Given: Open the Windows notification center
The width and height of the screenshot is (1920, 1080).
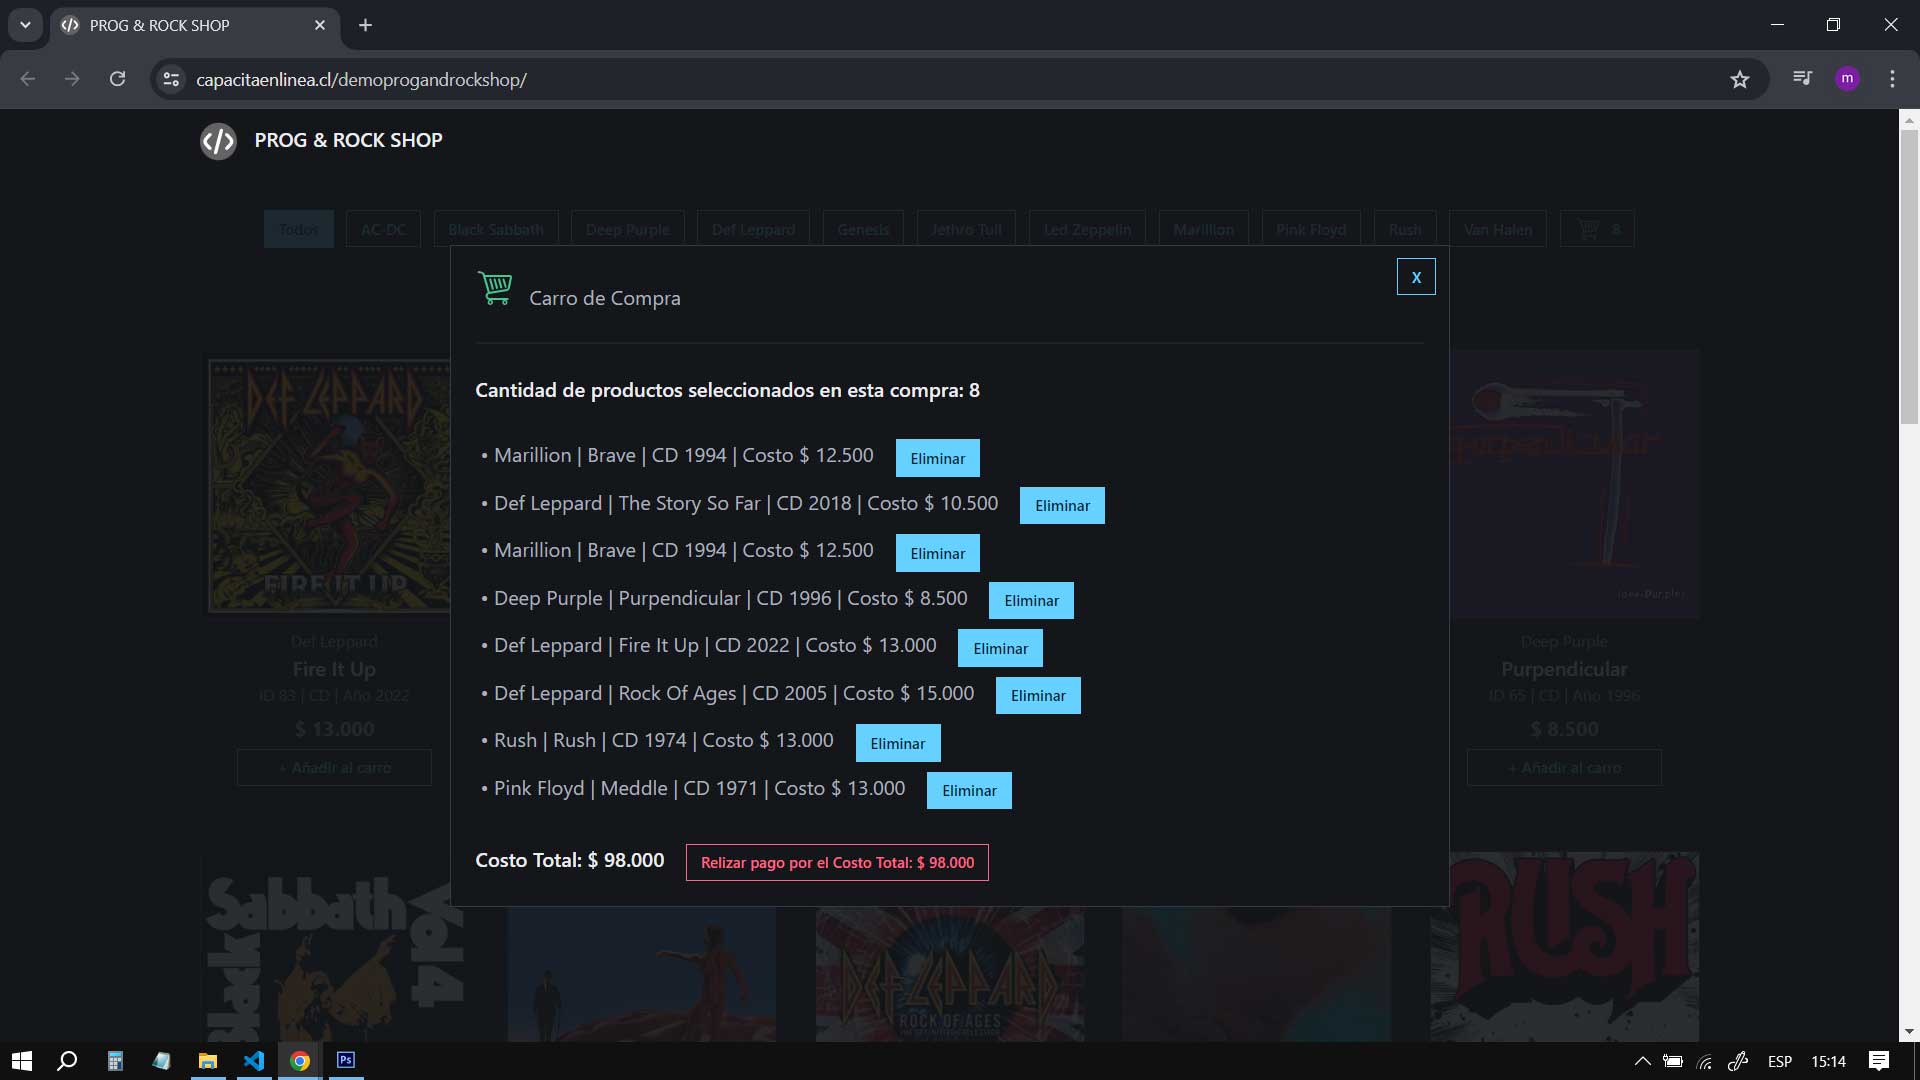Looking at the screenshot, I should point(1879,1061).
